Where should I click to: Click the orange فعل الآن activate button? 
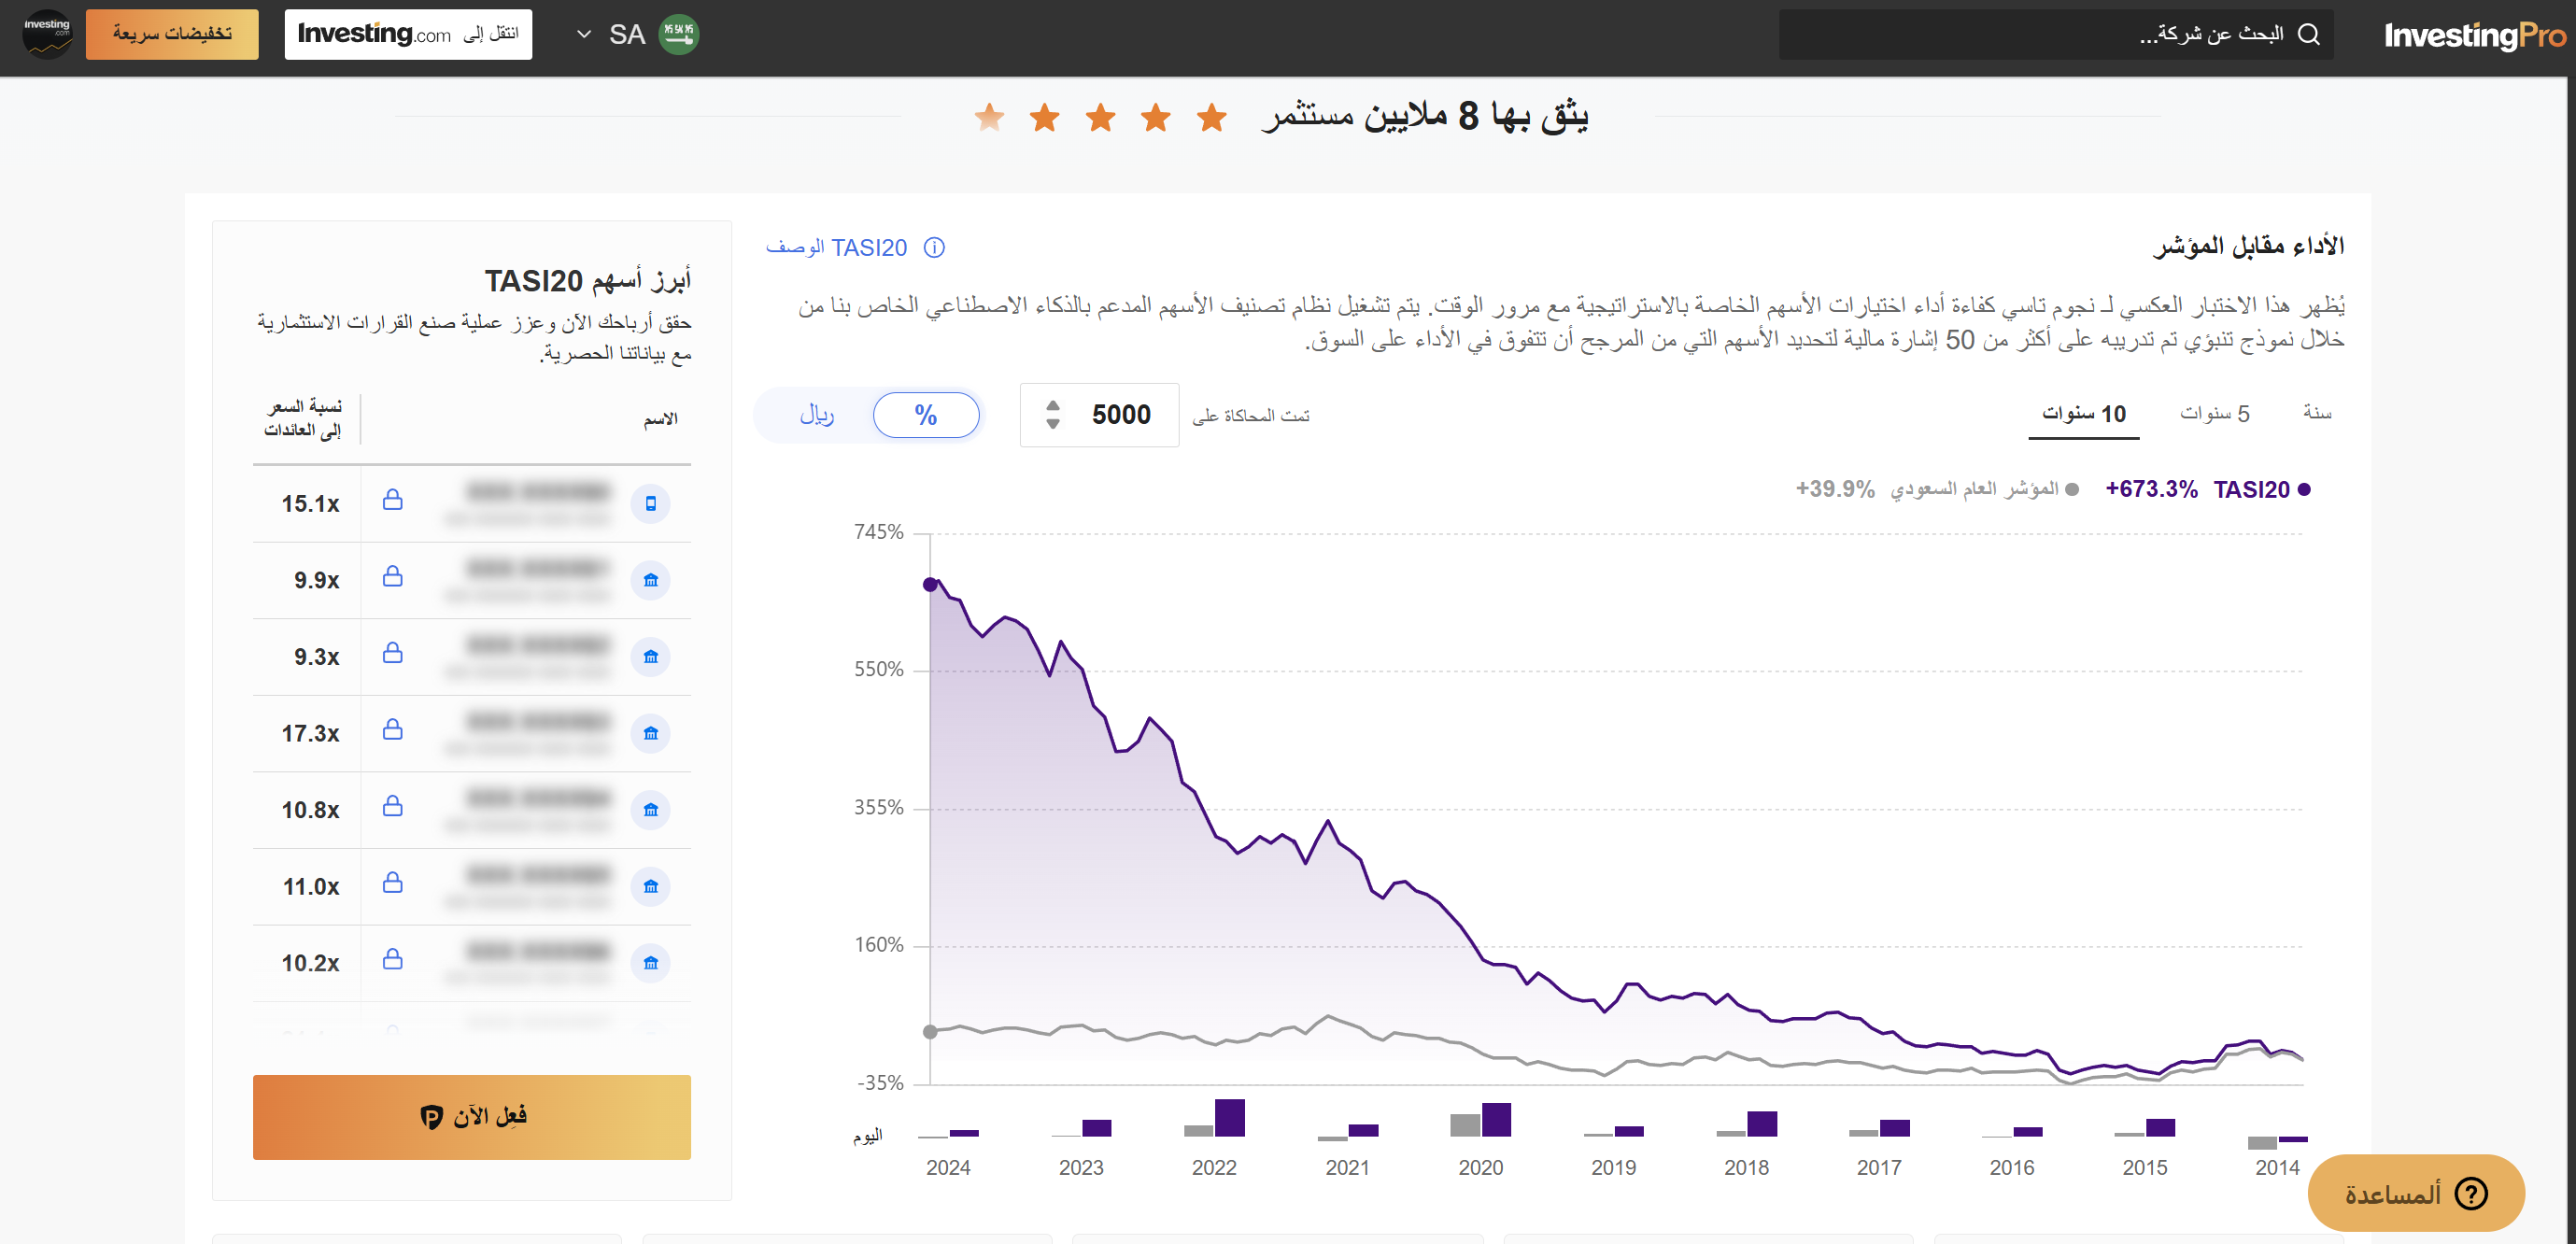coord(472,1117)
